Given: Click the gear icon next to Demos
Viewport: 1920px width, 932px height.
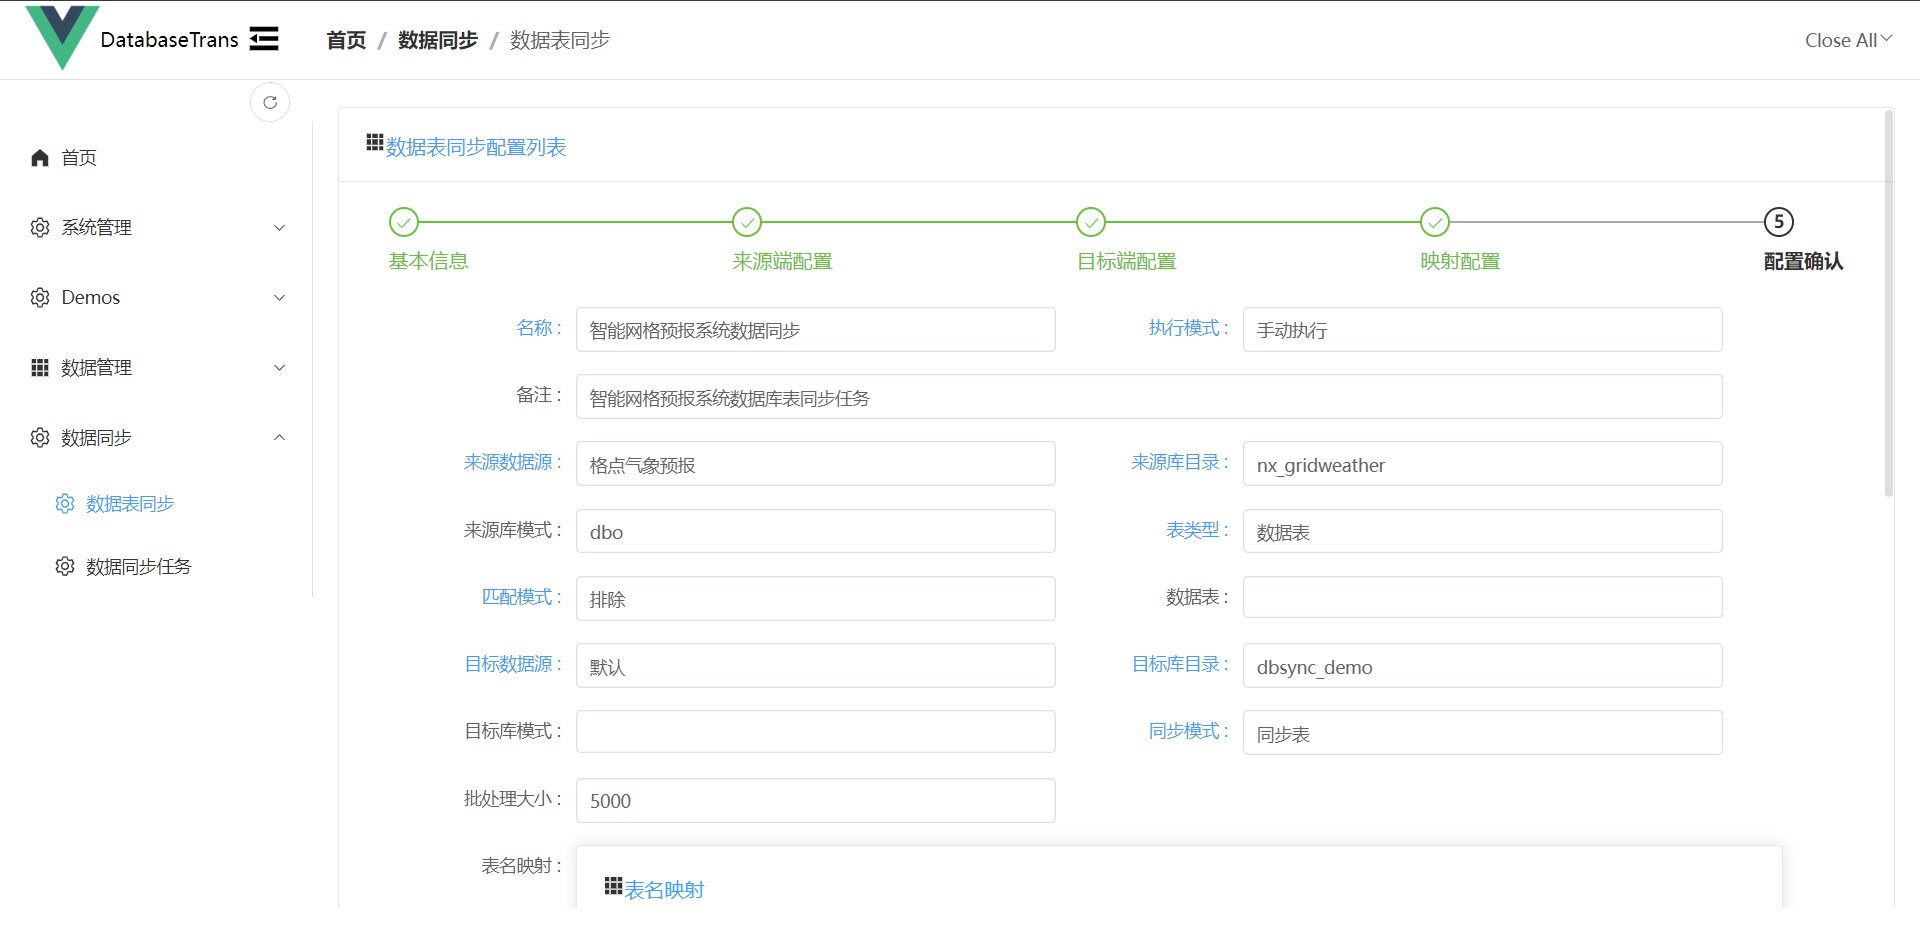Looking at the screenshot, I should 40,298.
